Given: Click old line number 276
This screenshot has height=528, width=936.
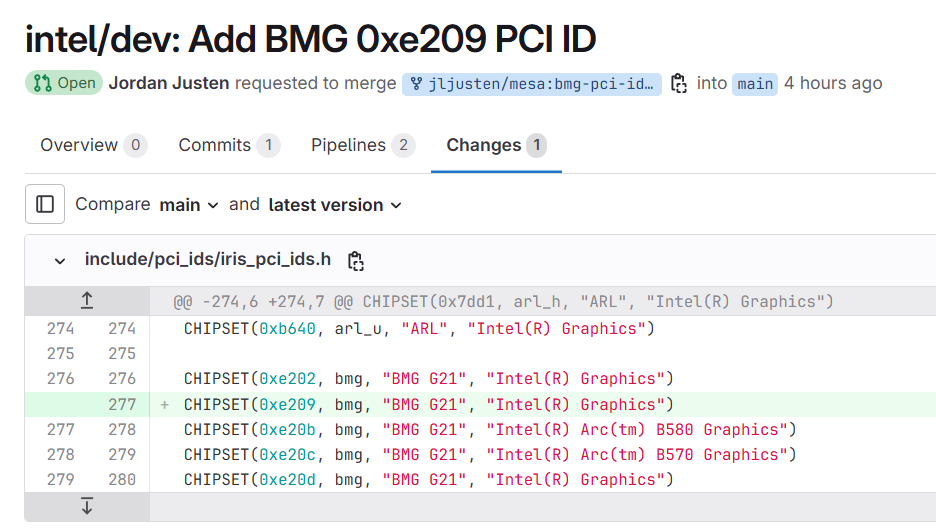Looking at the screenshot, I should click(60, 379).
